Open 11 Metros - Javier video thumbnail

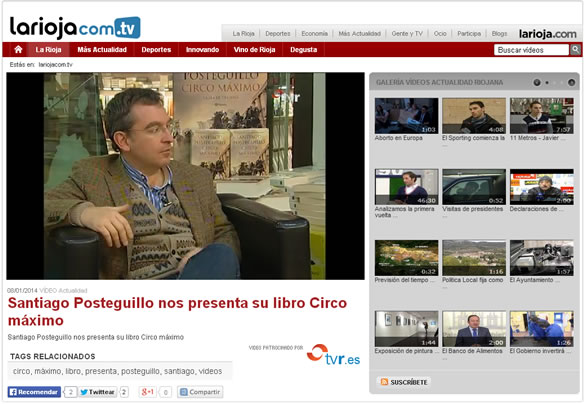pyautogui.click(x=542, y=116)
